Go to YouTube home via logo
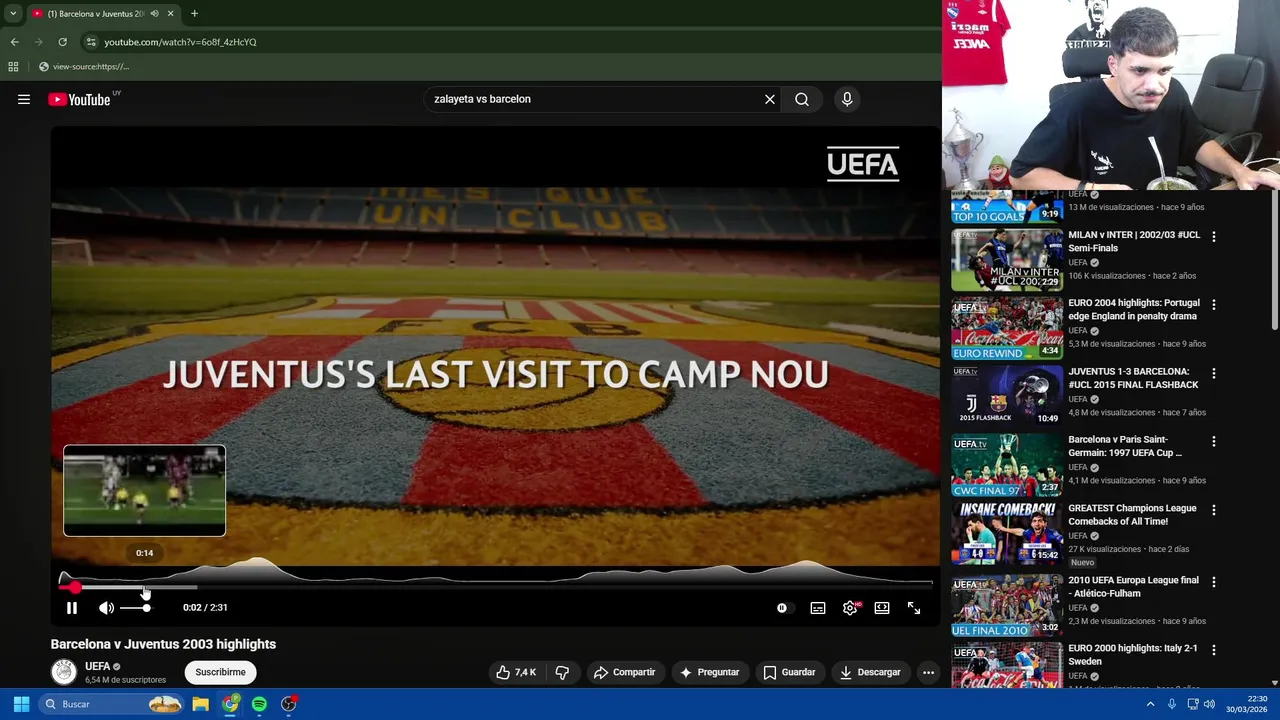 [79, 99]
